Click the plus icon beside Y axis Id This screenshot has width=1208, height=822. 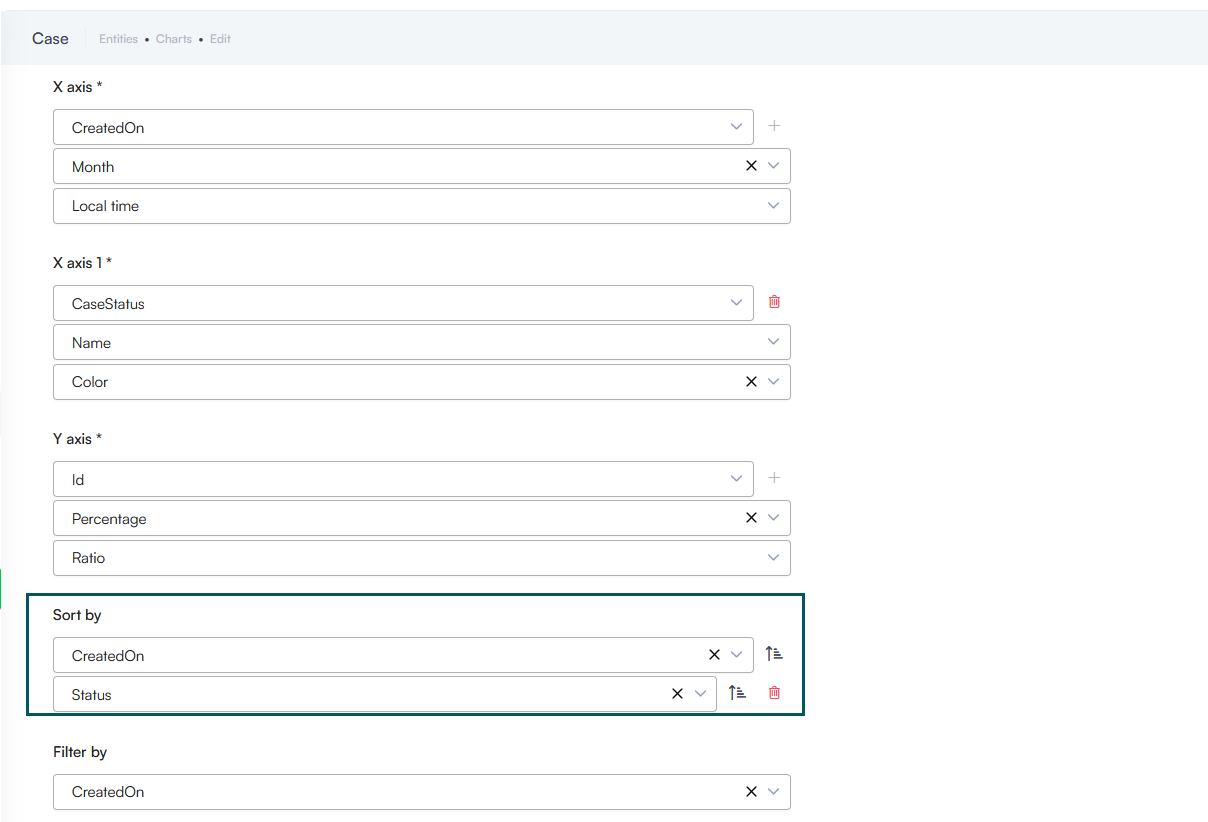pos(773,478)
